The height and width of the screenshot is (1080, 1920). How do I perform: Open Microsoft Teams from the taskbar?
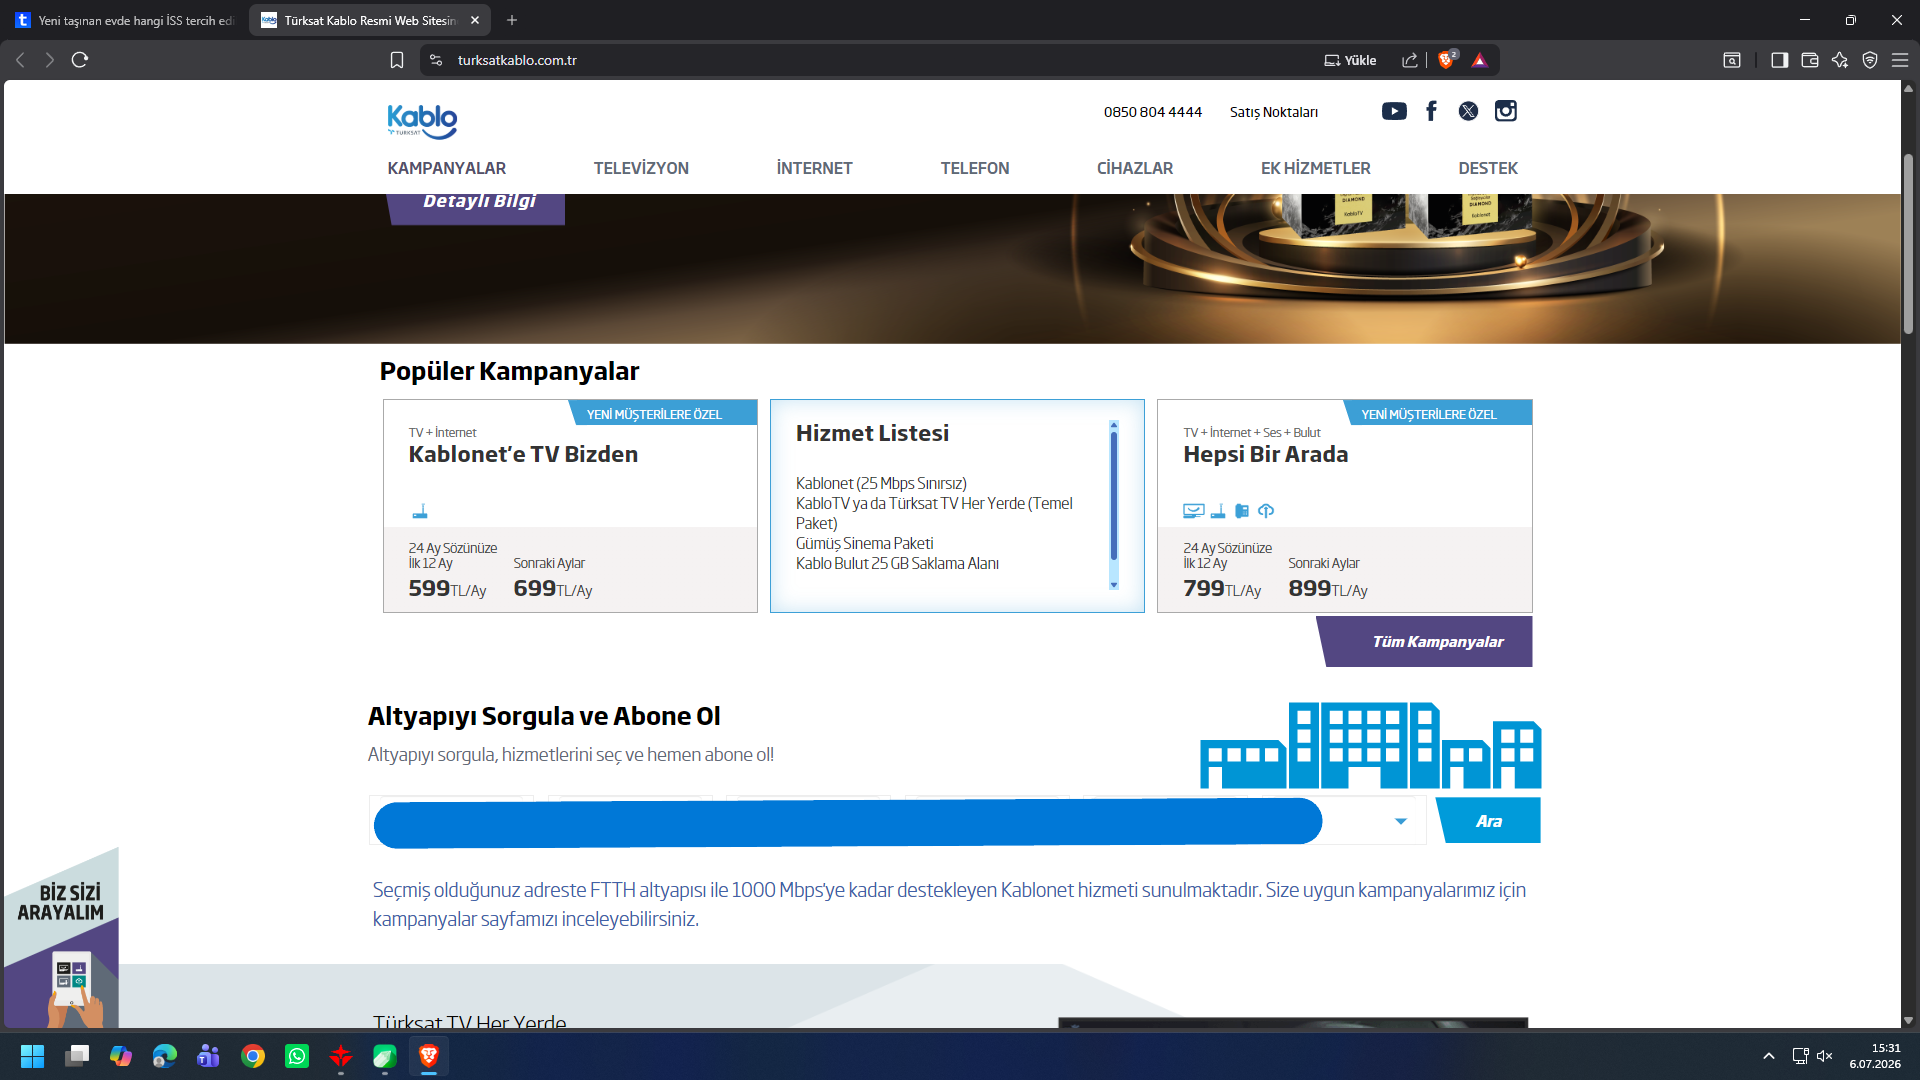tap(209, 1056)
